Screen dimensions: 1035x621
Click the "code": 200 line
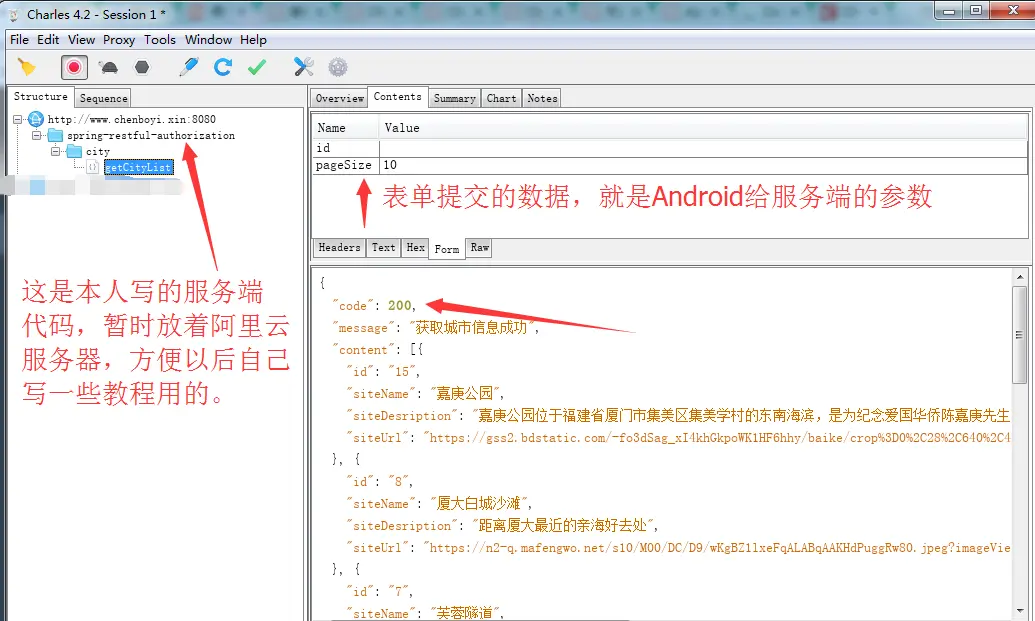click(375, 306)
